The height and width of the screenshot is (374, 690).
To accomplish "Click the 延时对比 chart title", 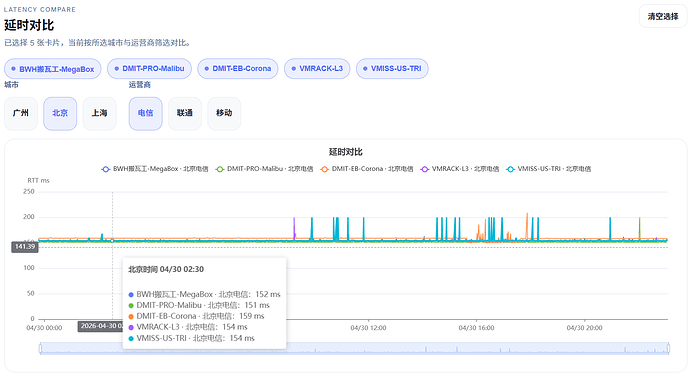I will click(x=345, y=152).
